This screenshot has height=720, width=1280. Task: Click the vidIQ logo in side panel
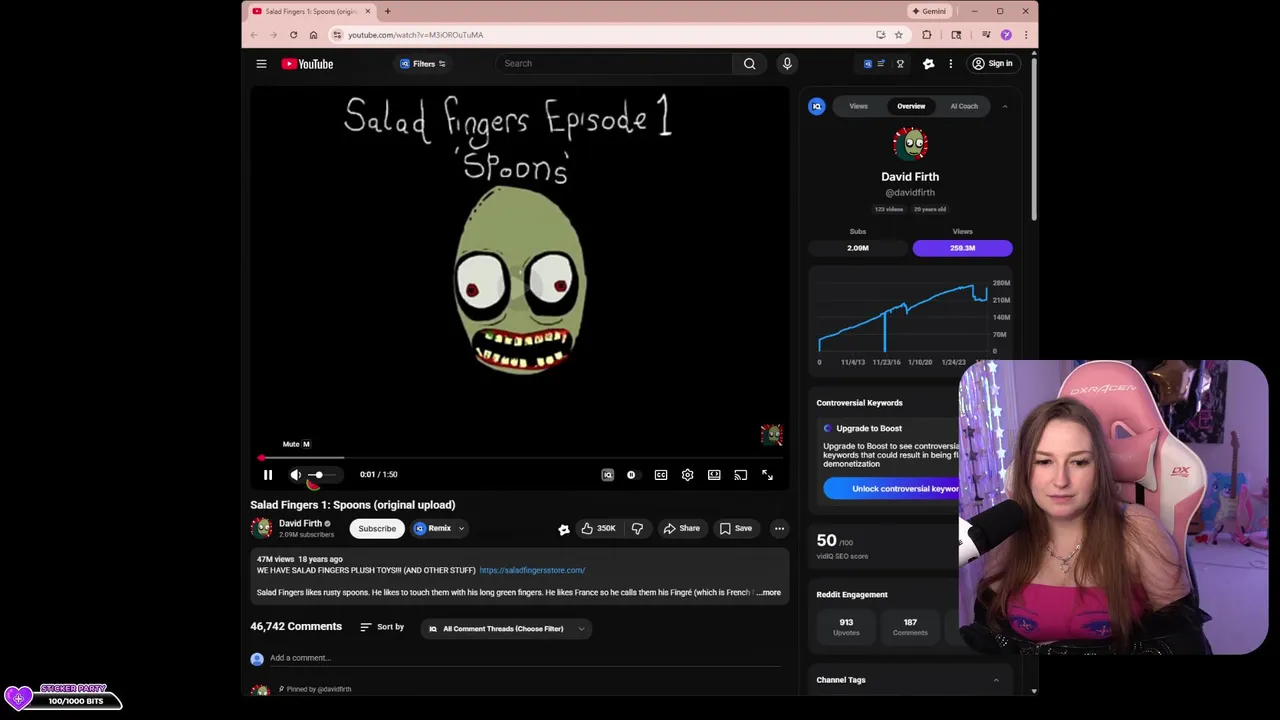pos(817,106)
